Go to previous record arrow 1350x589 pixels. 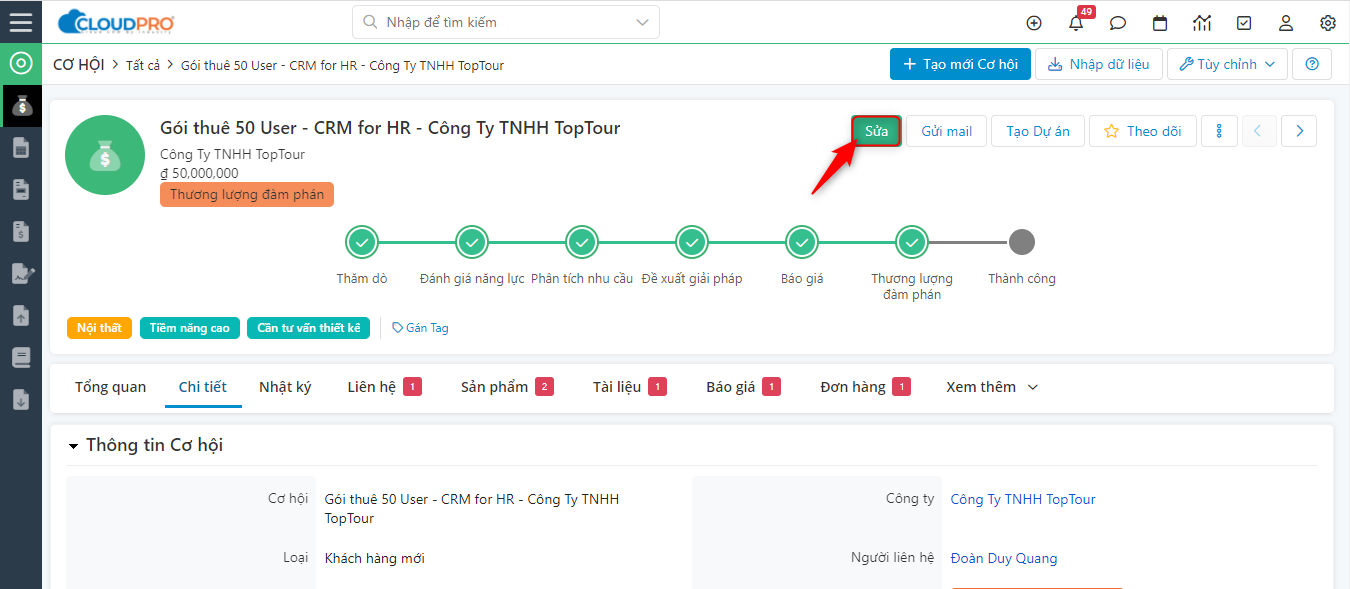click(x=1259, y=131)
